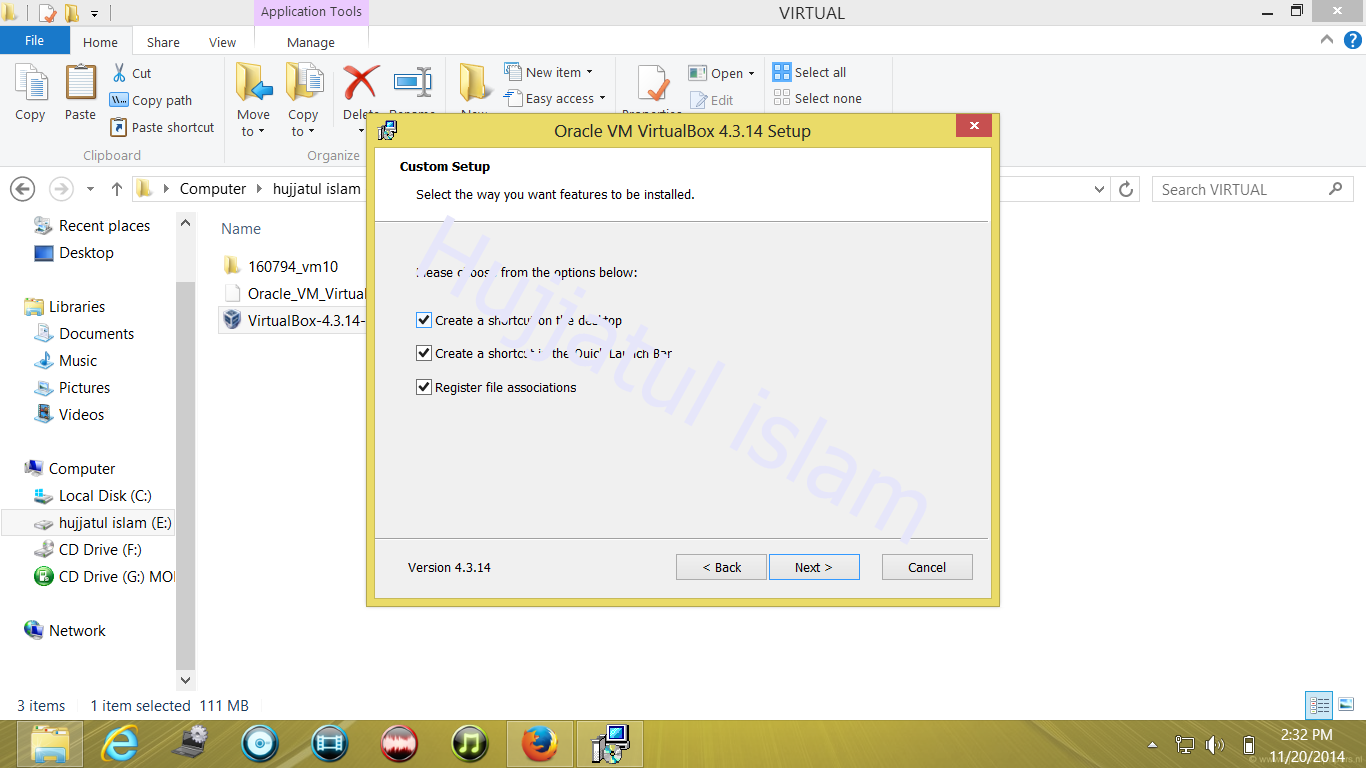Image resolution: width=1366 pixels, height=768 pixels.
Task: Open Music library
Action: tap(66, 361)
